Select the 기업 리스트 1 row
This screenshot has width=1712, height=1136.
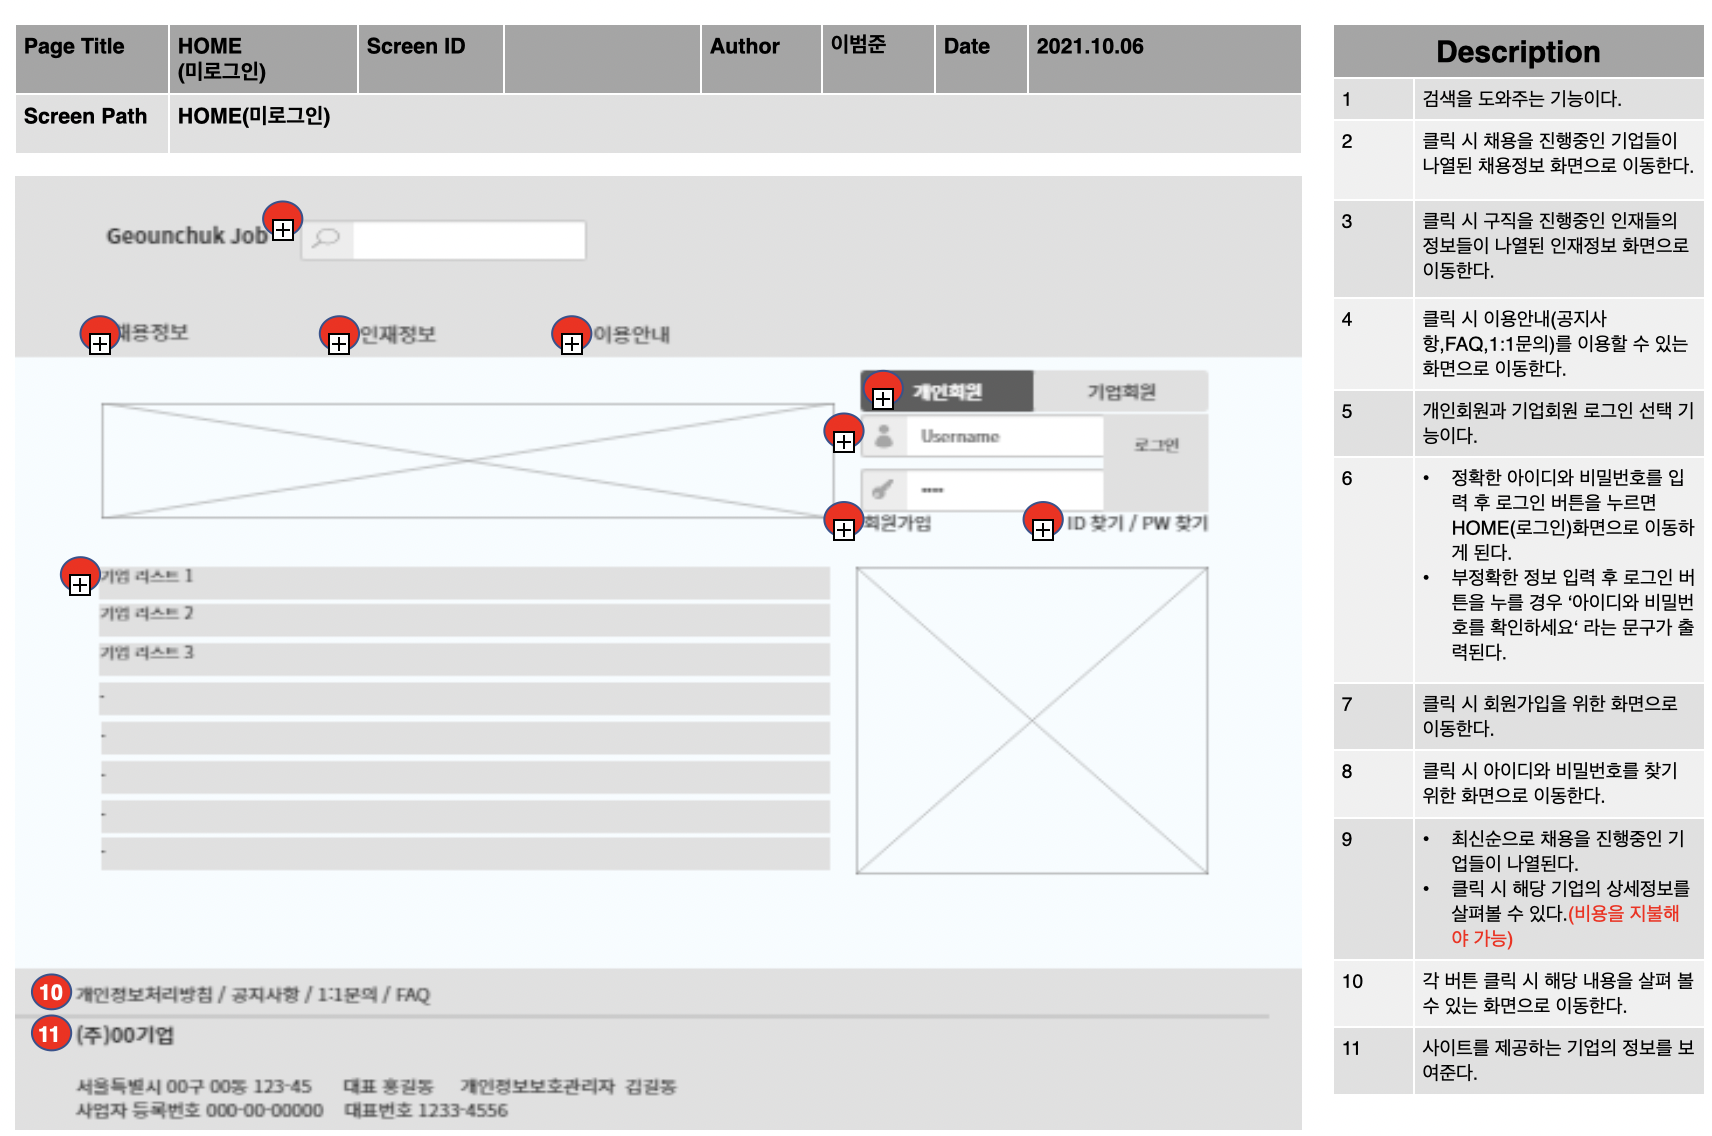click(465, 582)
